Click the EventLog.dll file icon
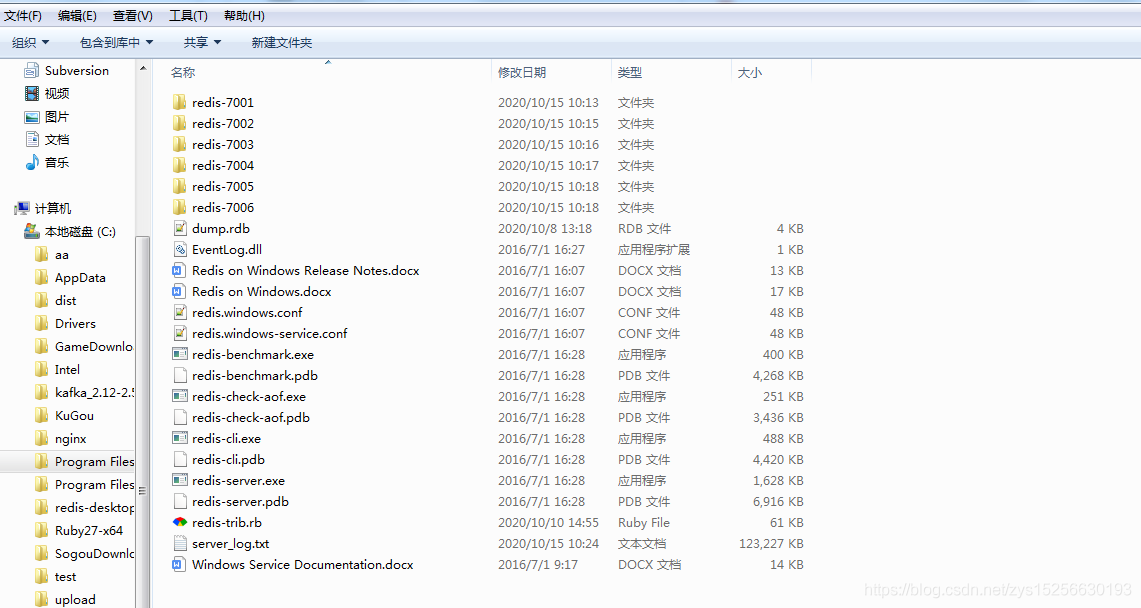 tap(180, 249)
